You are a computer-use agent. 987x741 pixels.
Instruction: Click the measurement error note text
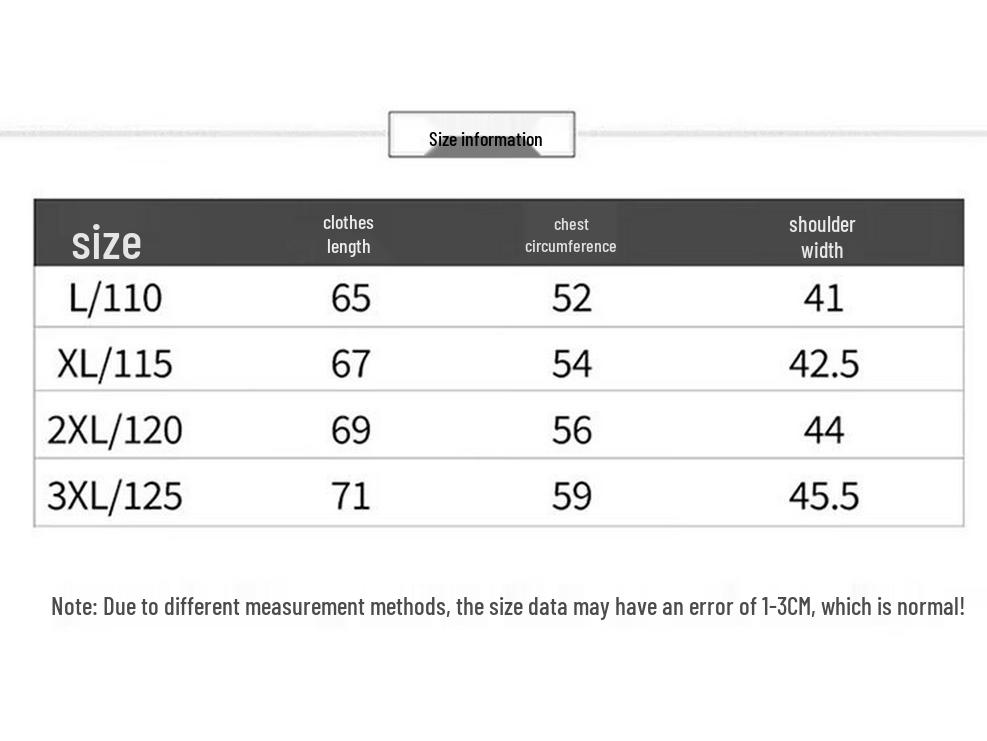pos(507,606)
